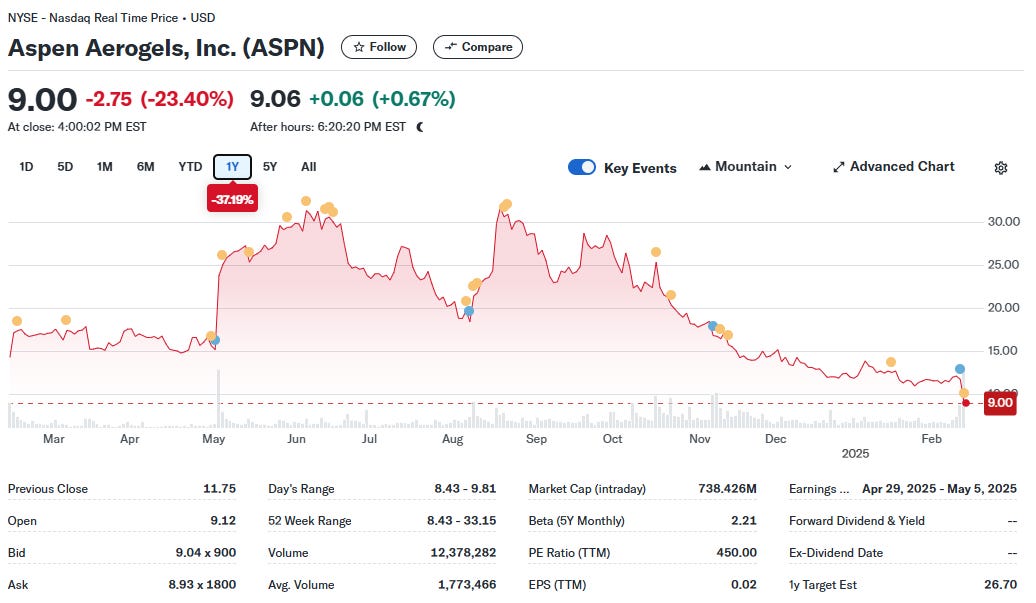Click the blue key event dot in February
Viewport: 1036px width, 603px height.
[959, 369]
